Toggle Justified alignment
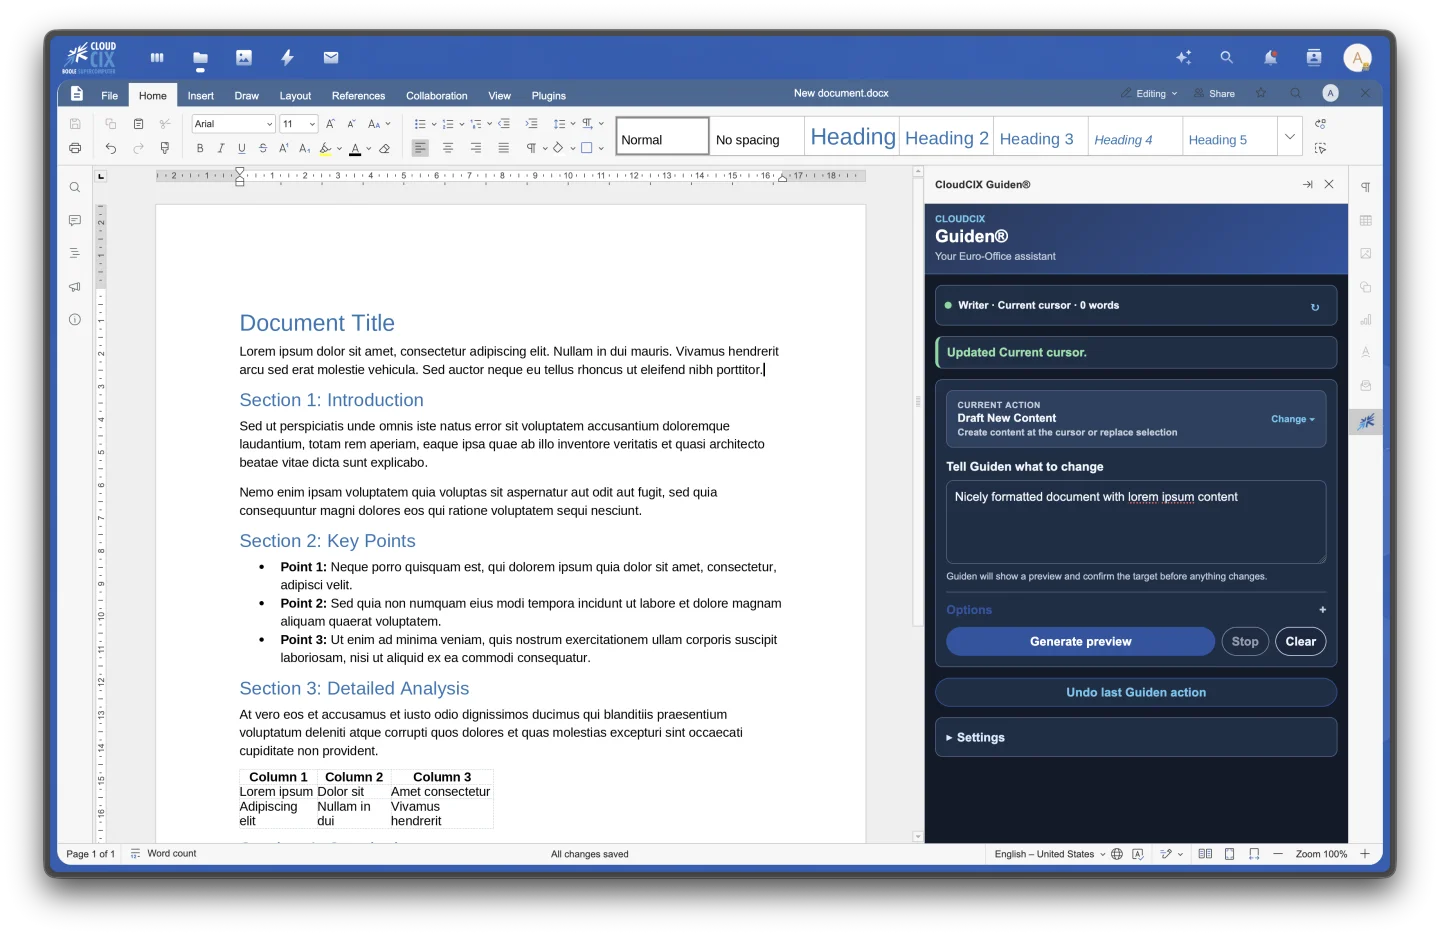The width and height of the screenshot is (1440, 936). (x=503, y=148)
